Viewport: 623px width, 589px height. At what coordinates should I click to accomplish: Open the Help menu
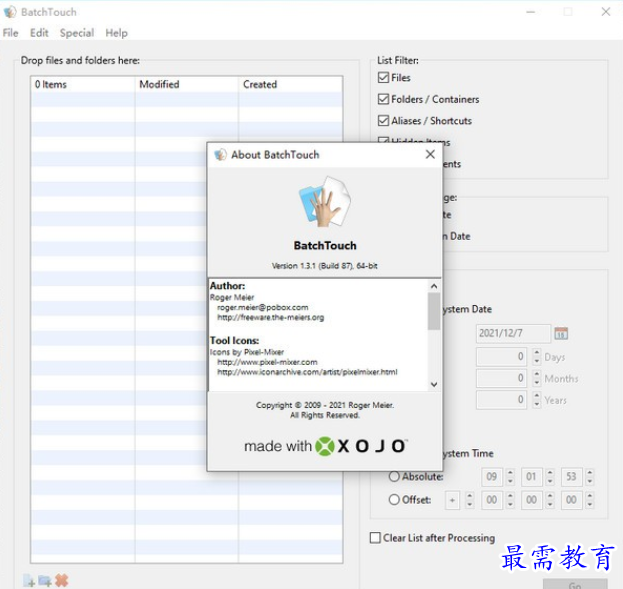116,33
